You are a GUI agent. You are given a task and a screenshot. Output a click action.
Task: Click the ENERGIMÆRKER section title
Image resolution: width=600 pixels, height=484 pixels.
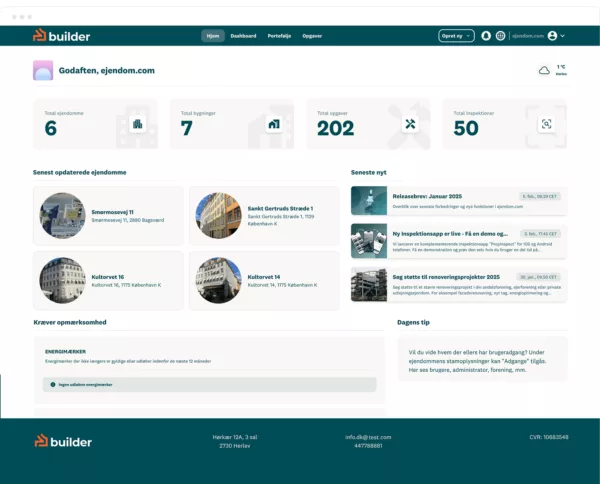pyautogui.click(x=65, y=352)
